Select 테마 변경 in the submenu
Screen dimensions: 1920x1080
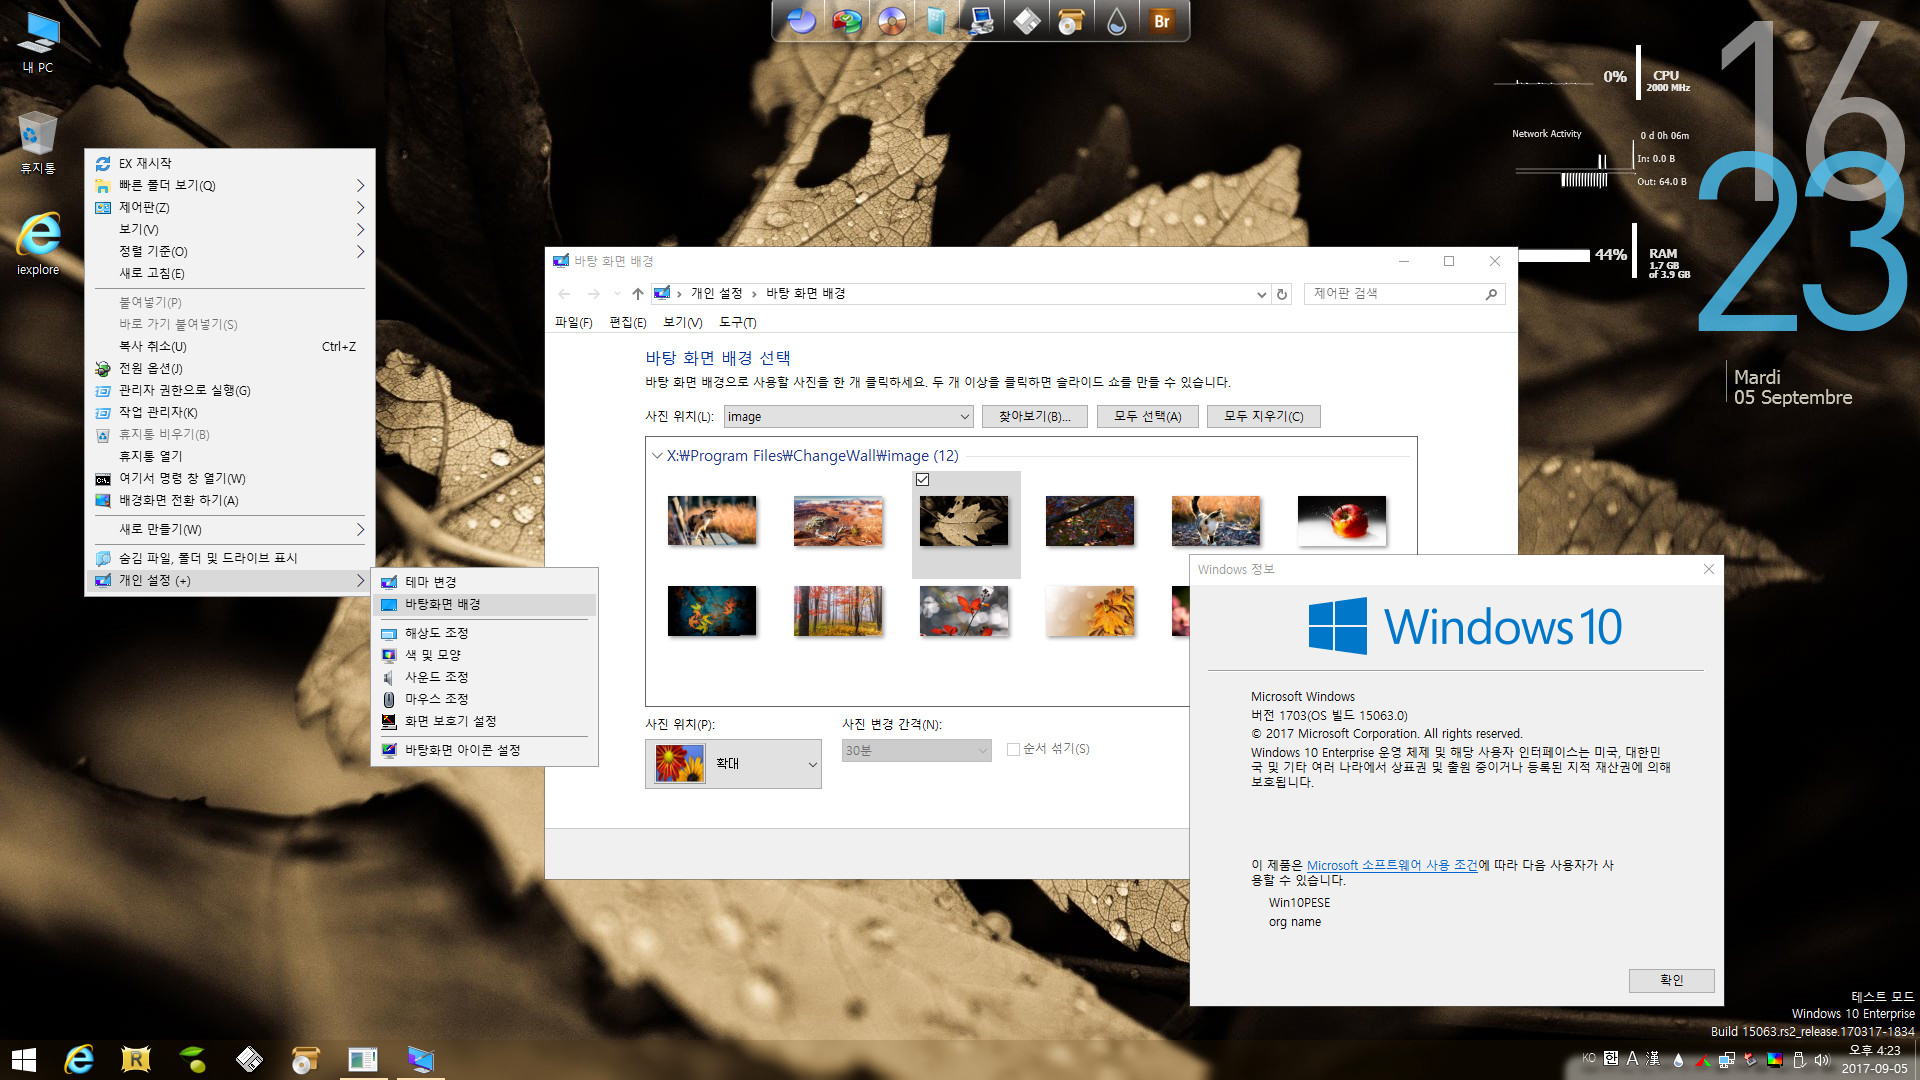[485, 582]
